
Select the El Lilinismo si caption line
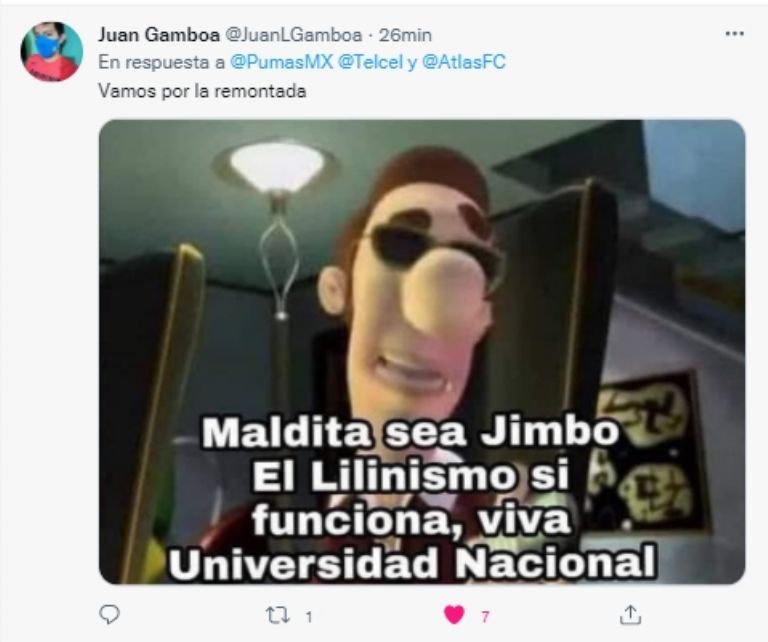tap(410, 476)
